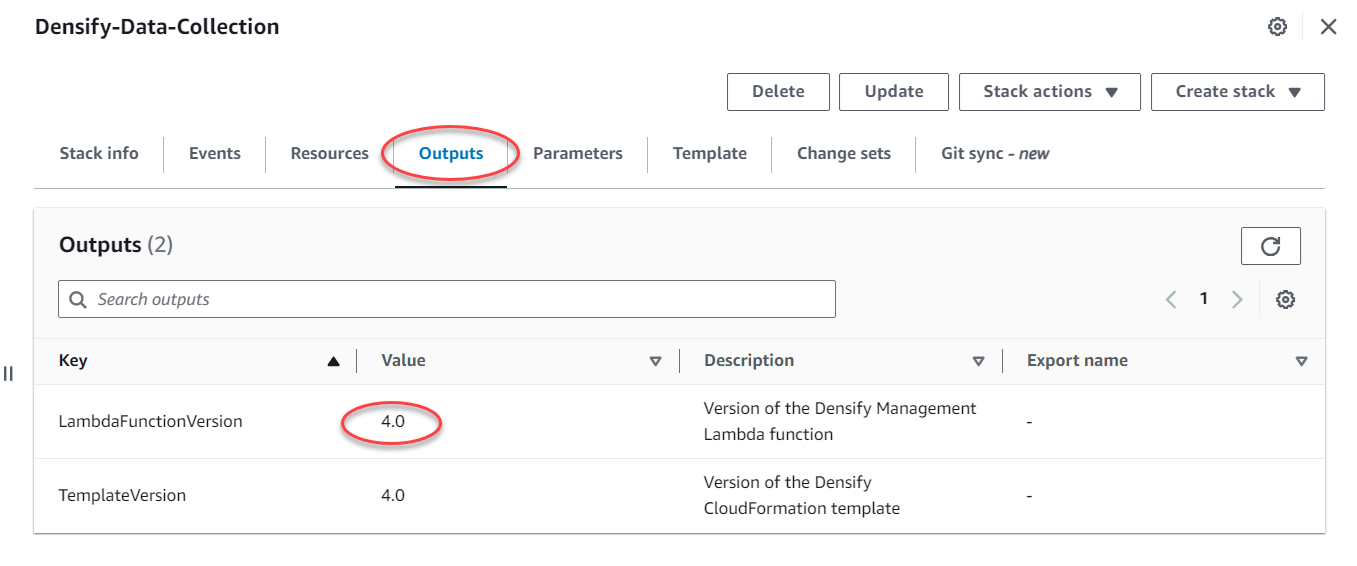Select the Outputs tab
The height and width of the screenshot is (566, 1357).
[x=451, y=153]
